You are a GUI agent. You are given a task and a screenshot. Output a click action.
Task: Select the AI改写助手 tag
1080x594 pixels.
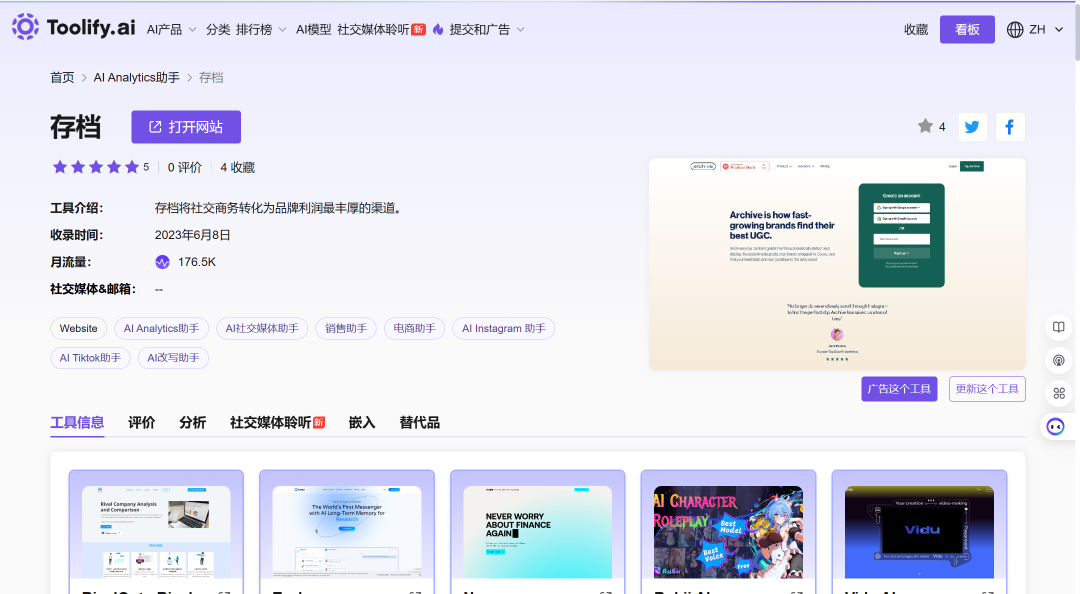[x=173, y=358]
